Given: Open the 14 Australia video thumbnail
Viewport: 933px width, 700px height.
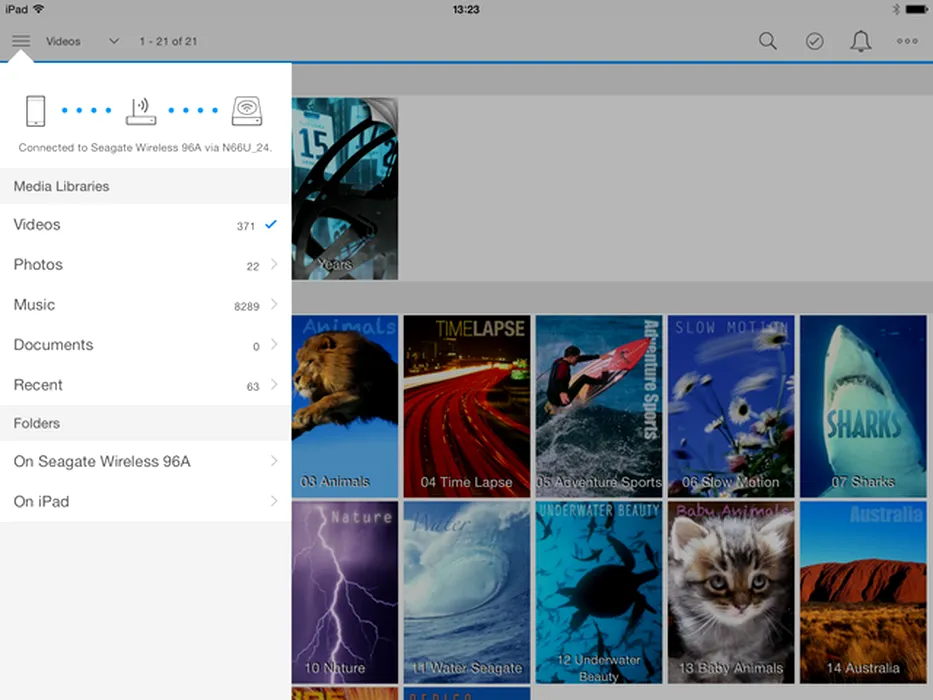Looking at the screenshot, I should 862,590.
